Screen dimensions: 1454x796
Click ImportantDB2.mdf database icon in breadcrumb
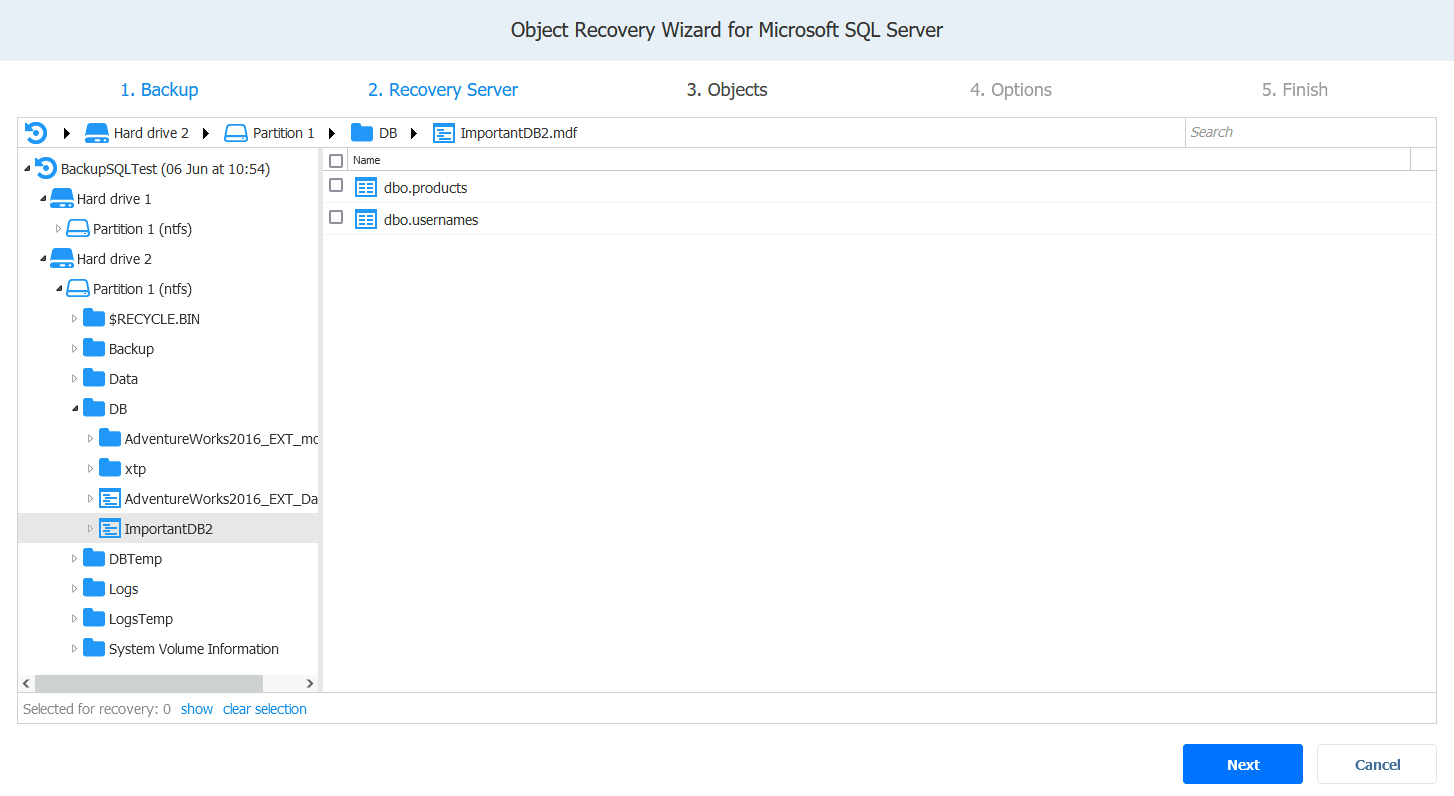click(444, 132)
